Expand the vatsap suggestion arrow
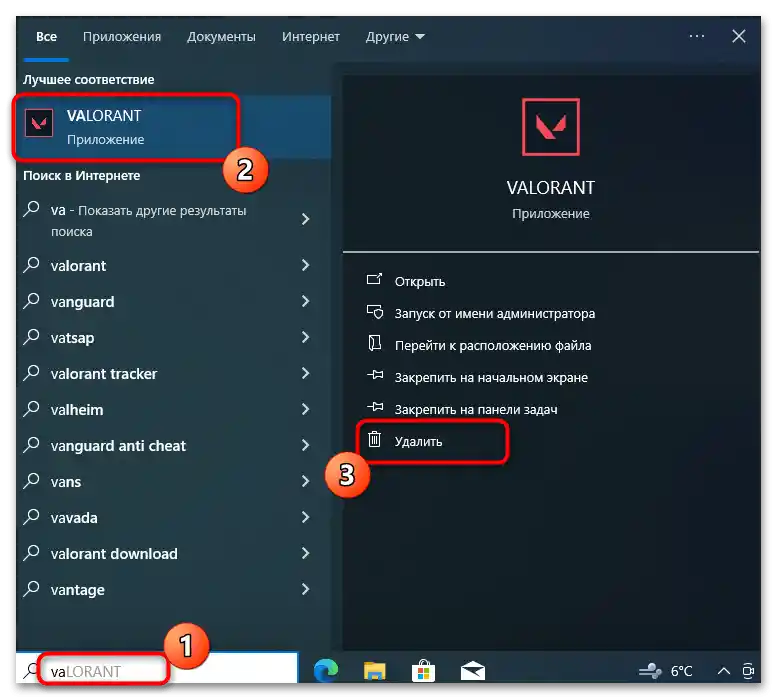 (x=306, y=337)
